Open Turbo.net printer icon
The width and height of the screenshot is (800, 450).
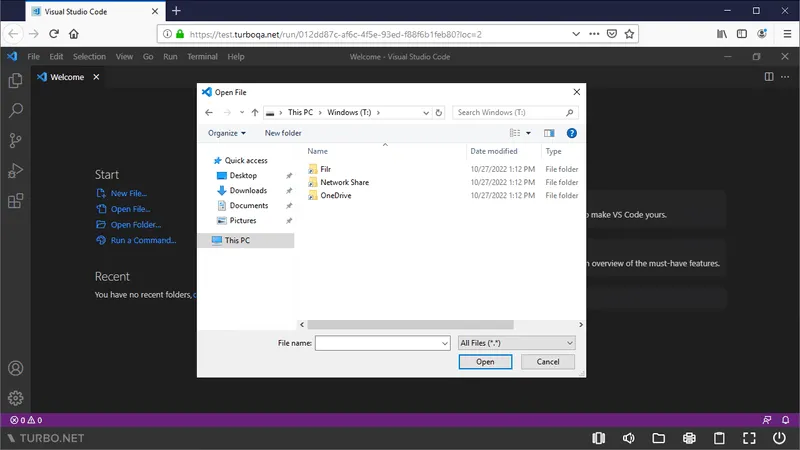[689, 438]
